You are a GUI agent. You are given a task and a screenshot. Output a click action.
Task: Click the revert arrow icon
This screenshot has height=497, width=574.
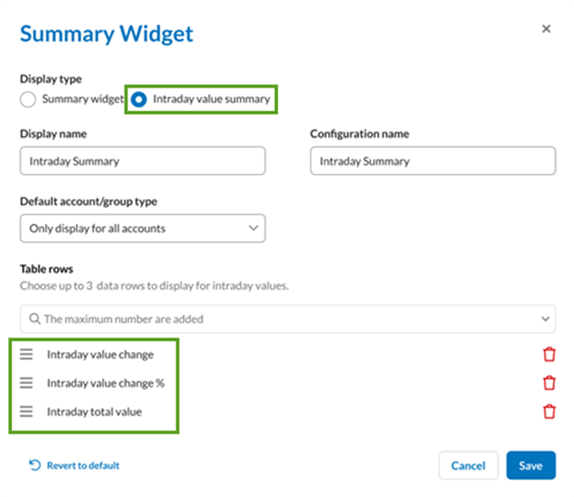coord(35,465)
